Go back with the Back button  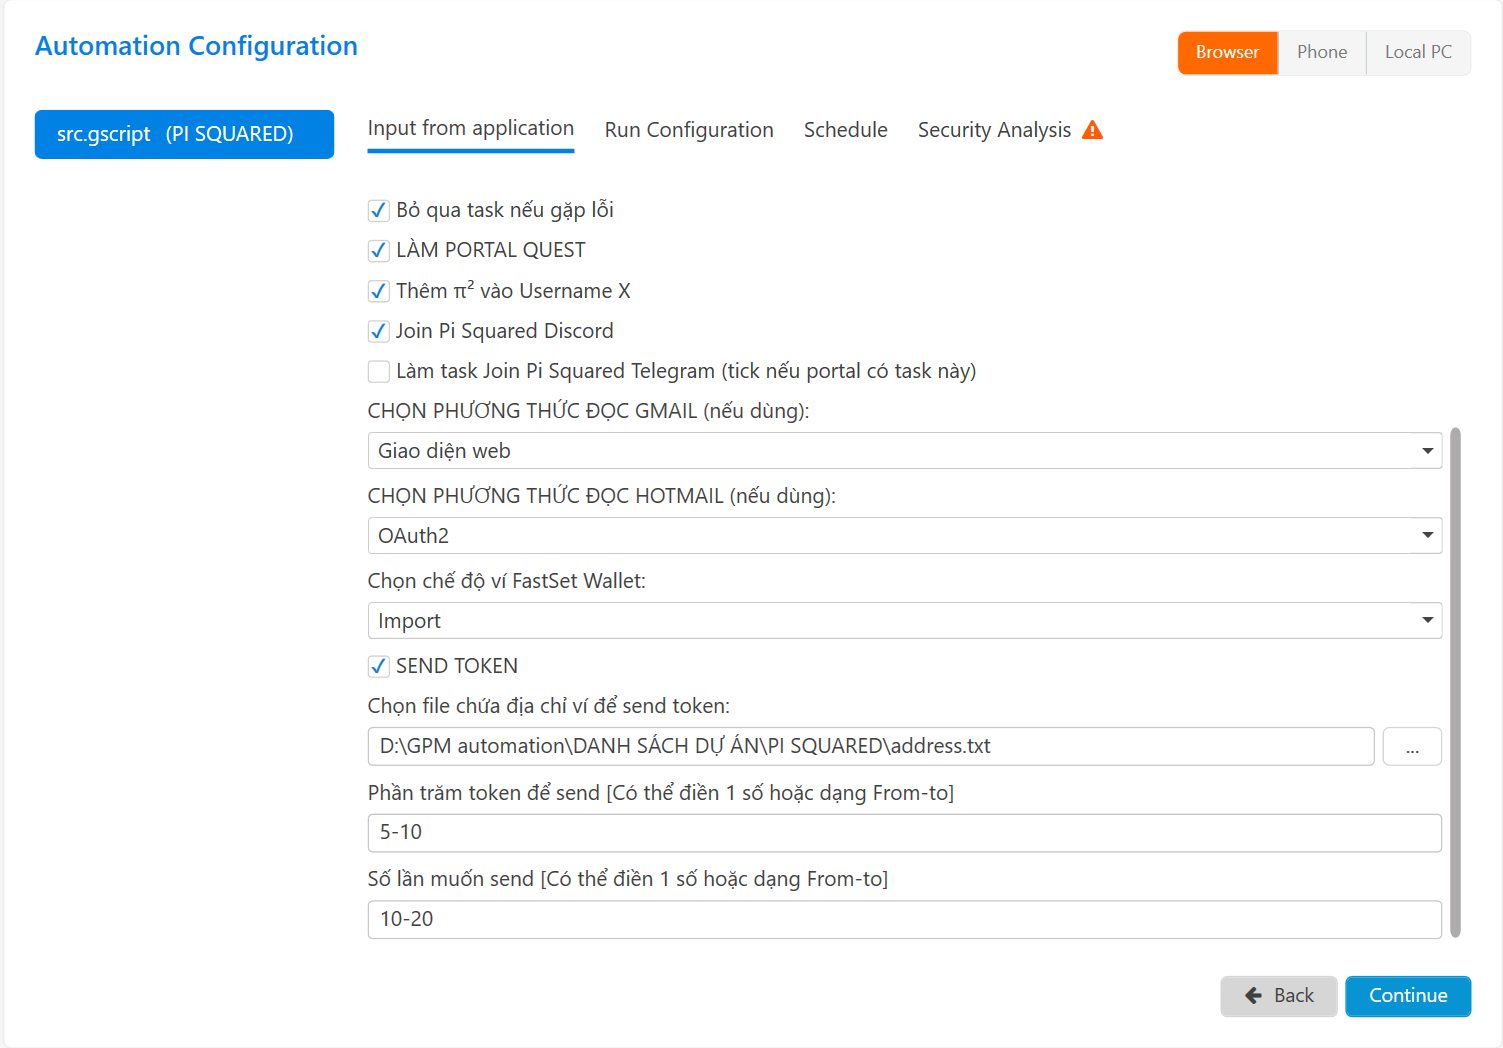point(1278,996)
